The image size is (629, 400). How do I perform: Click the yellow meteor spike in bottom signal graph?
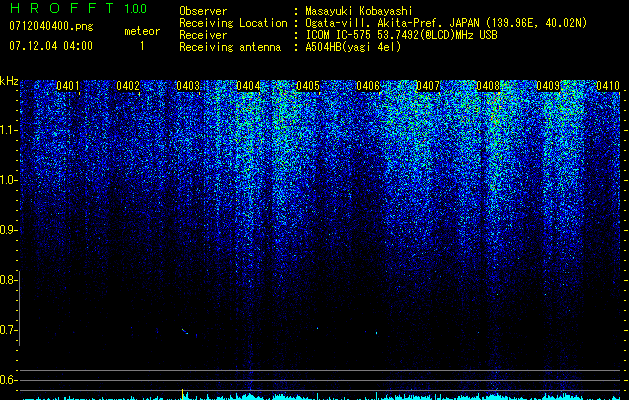pos(183,394)
